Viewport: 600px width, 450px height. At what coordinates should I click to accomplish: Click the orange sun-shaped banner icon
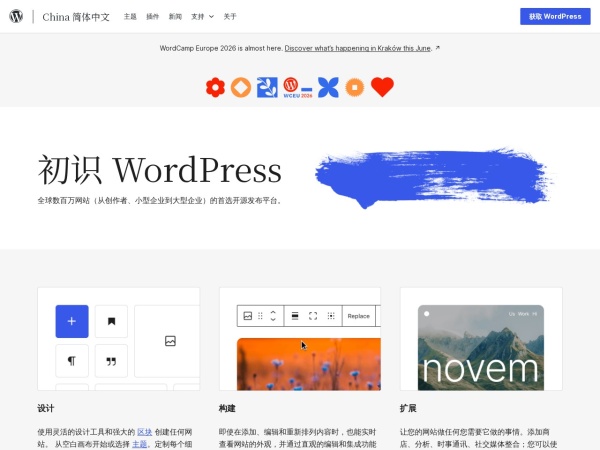pyautogui.click(x=355, y=87)
